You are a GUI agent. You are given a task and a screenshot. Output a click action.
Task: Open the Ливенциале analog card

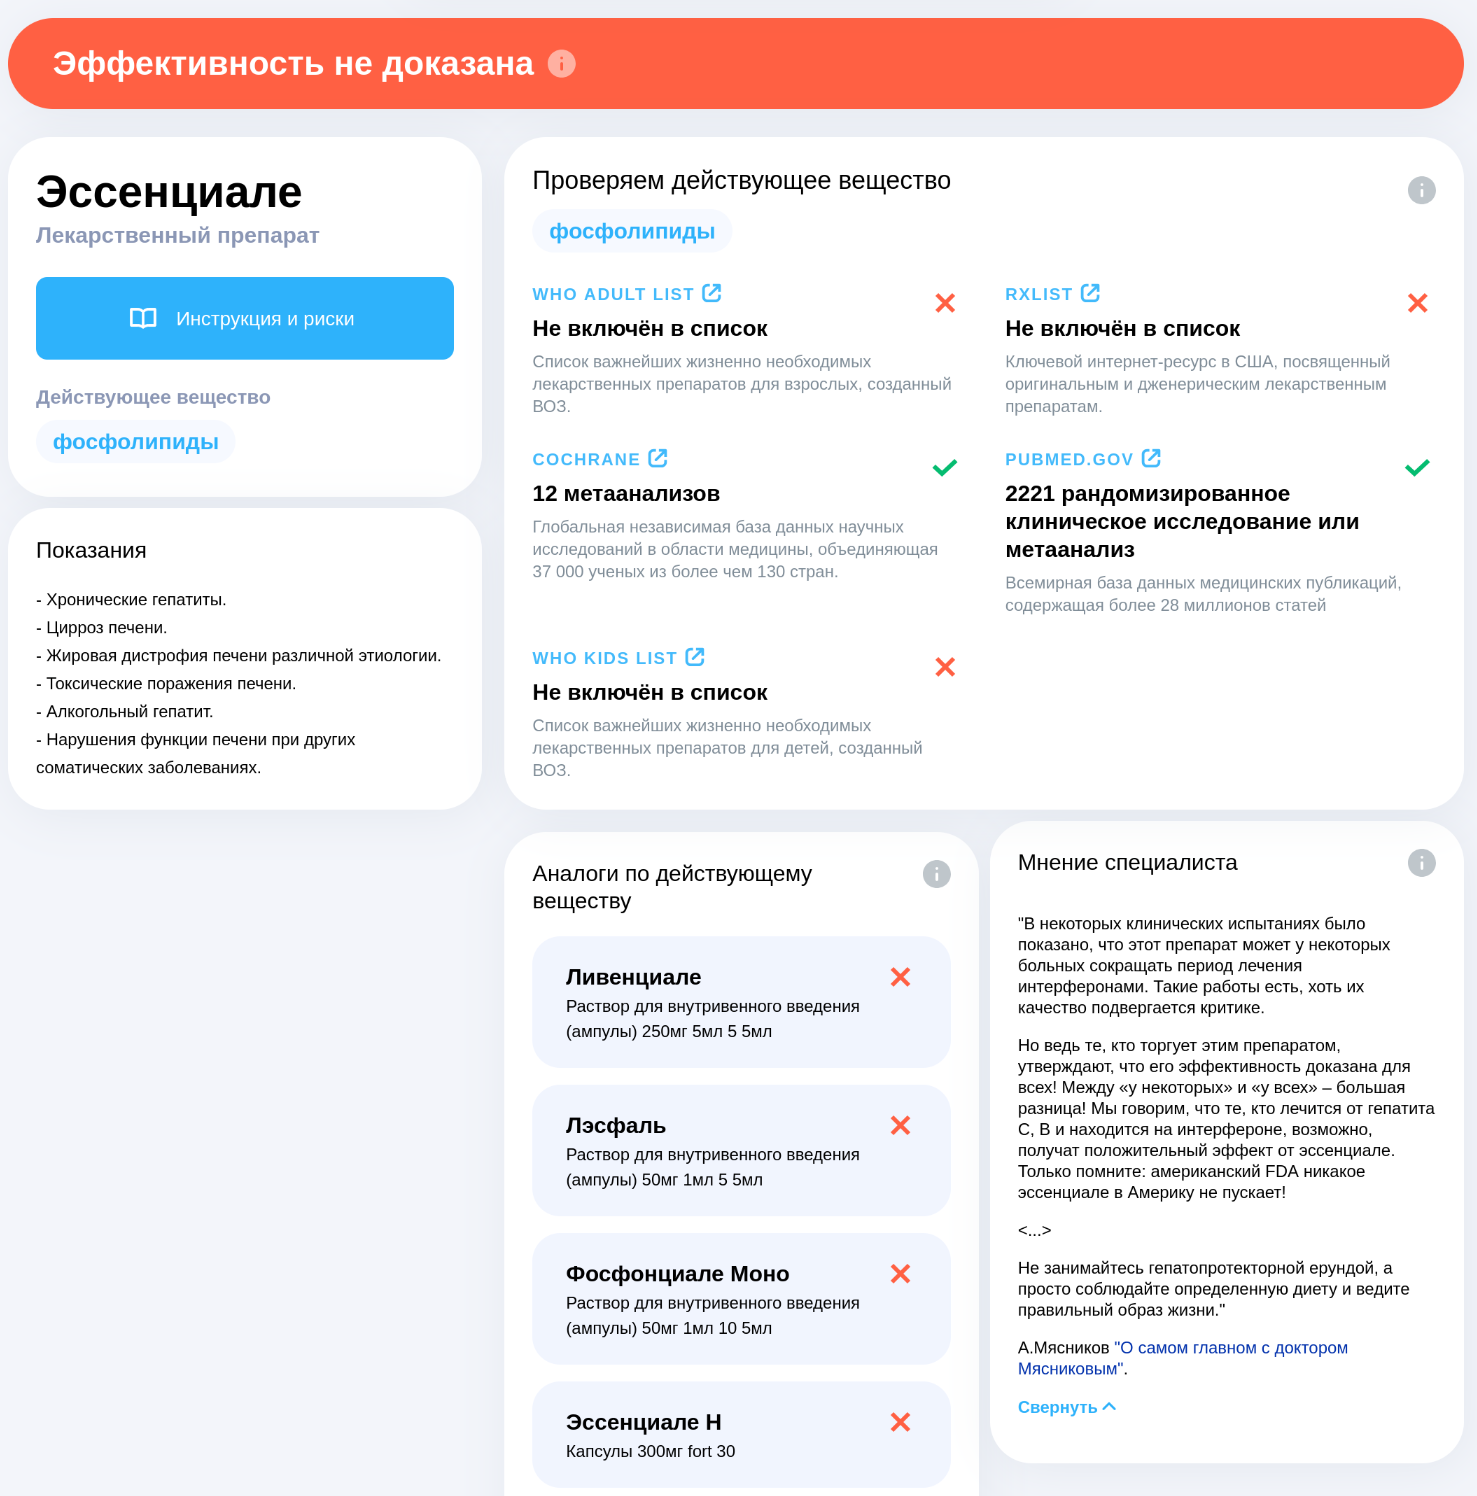click(741, 1002)
